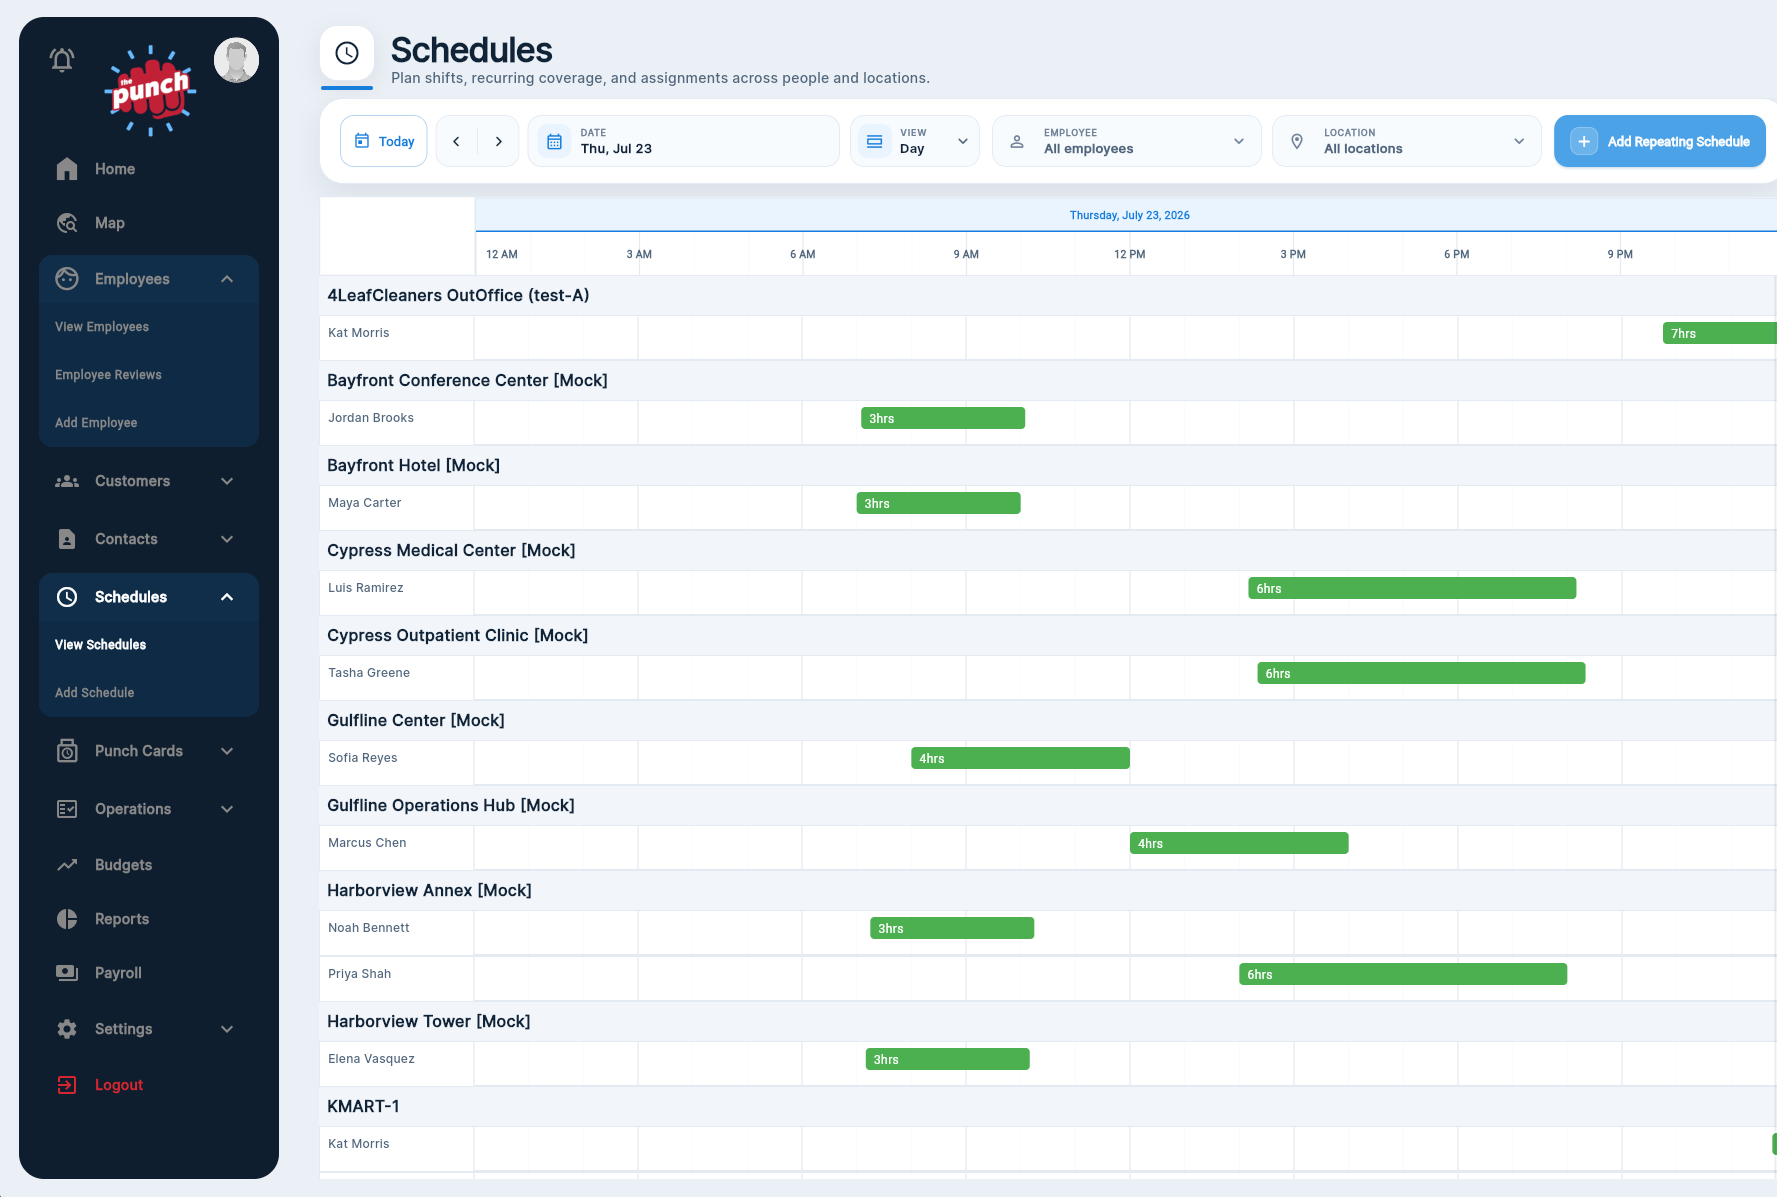Collapse the Schedules menu chevron
1777x1197 pixels.
tap(227, 597)
